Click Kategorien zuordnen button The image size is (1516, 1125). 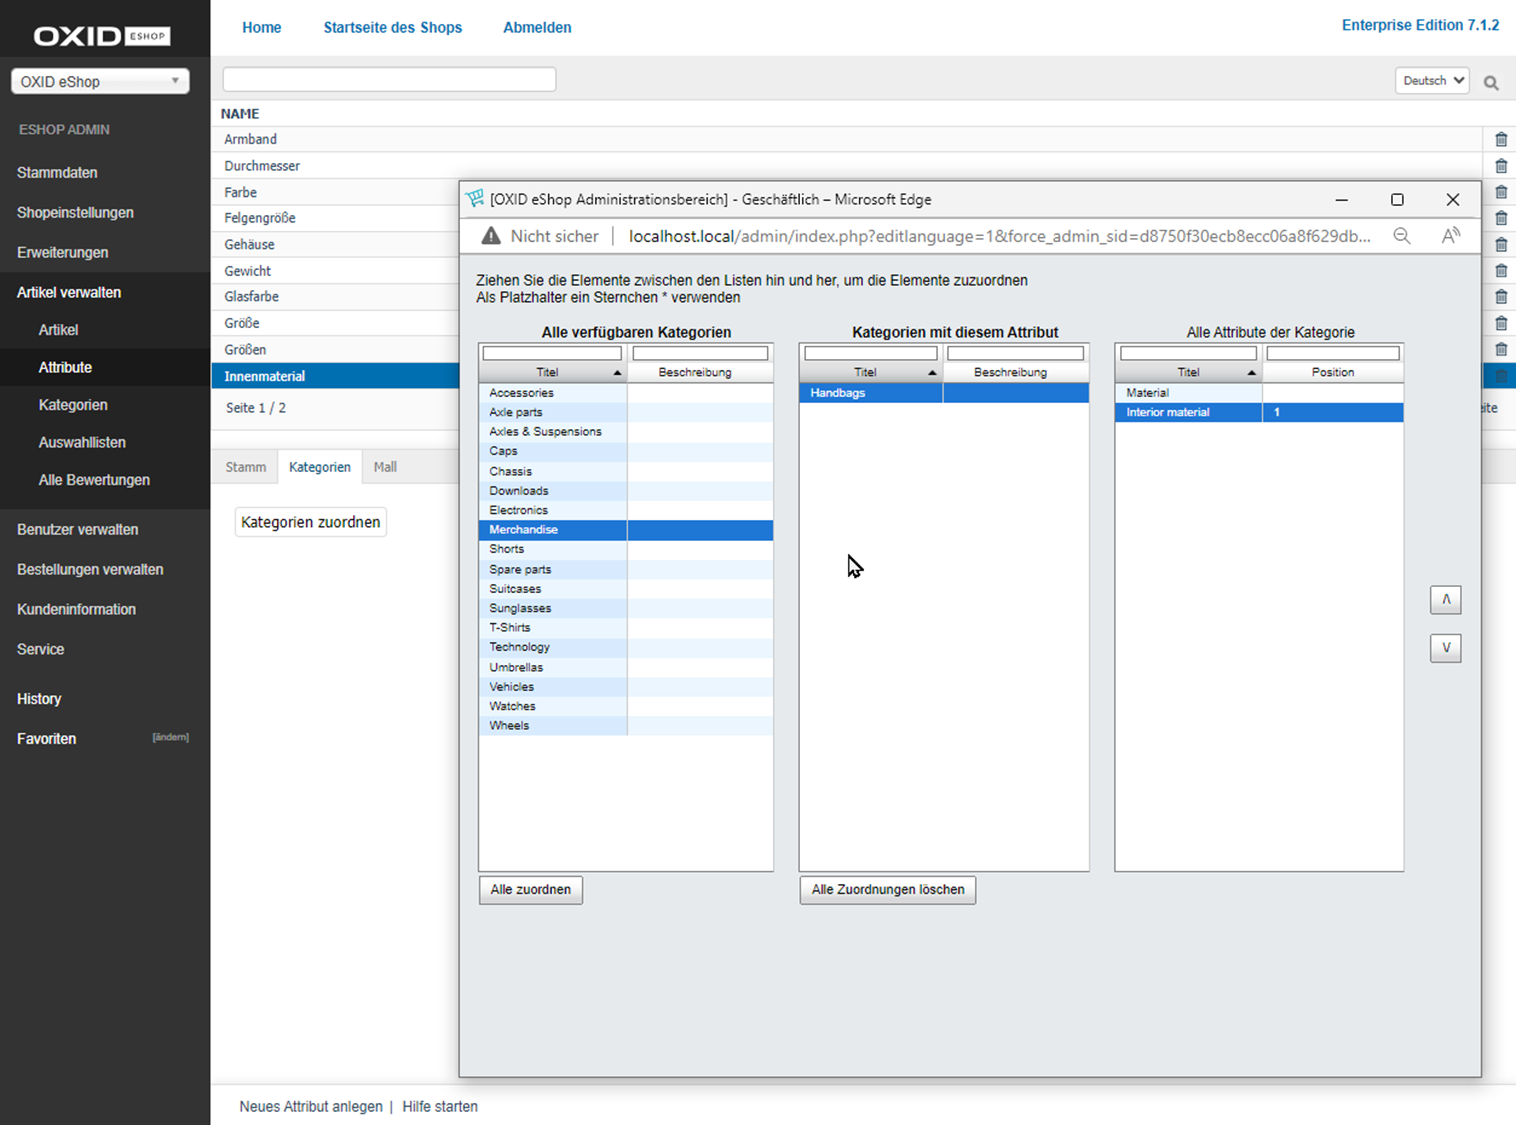point(311,522)
